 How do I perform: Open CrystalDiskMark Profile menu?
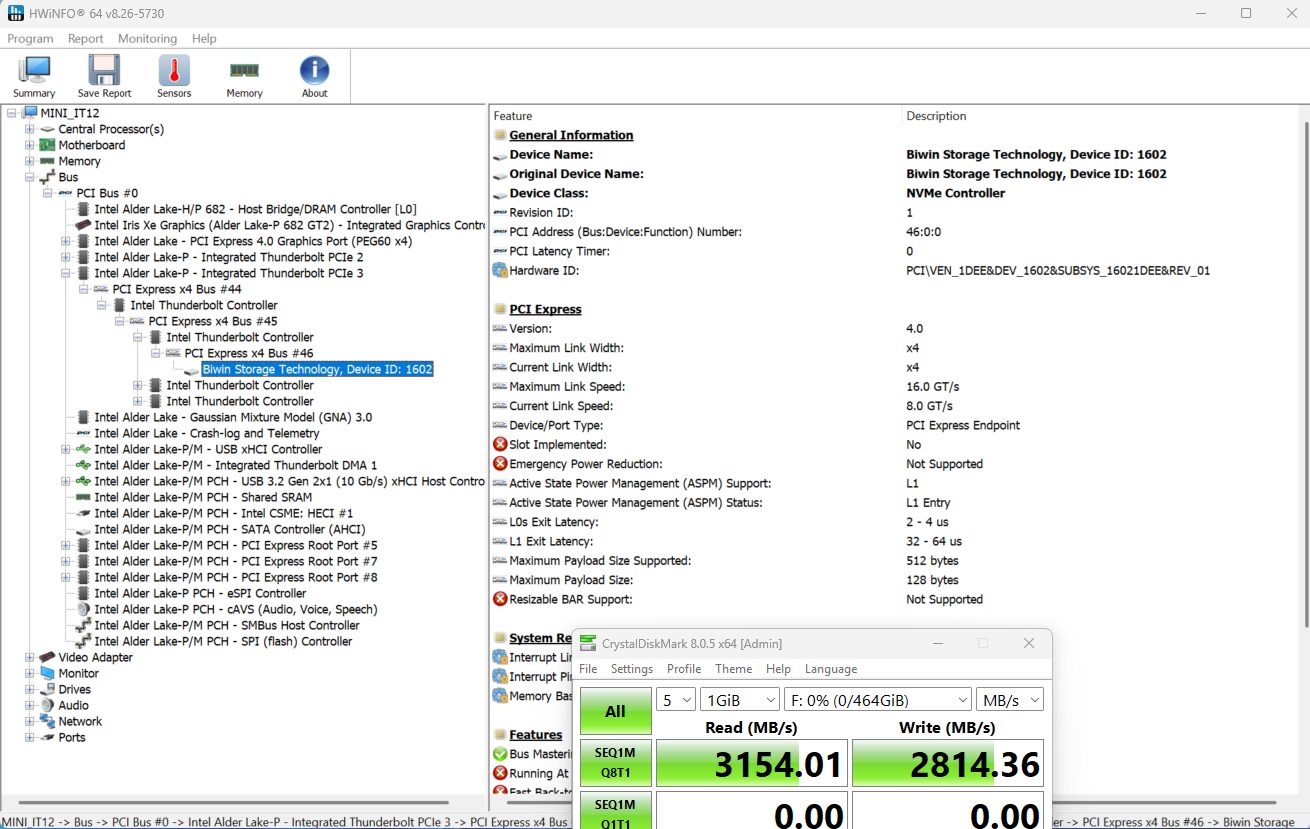(x=684, y=668)
